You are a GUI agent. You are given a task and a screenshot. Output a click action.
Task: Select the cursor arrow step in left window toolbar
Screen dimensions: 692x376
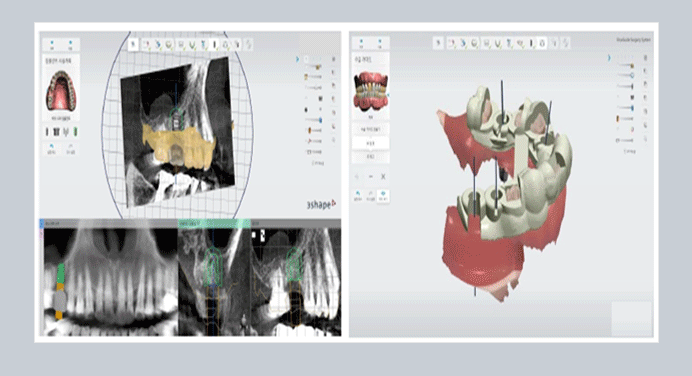coord(134,44)
